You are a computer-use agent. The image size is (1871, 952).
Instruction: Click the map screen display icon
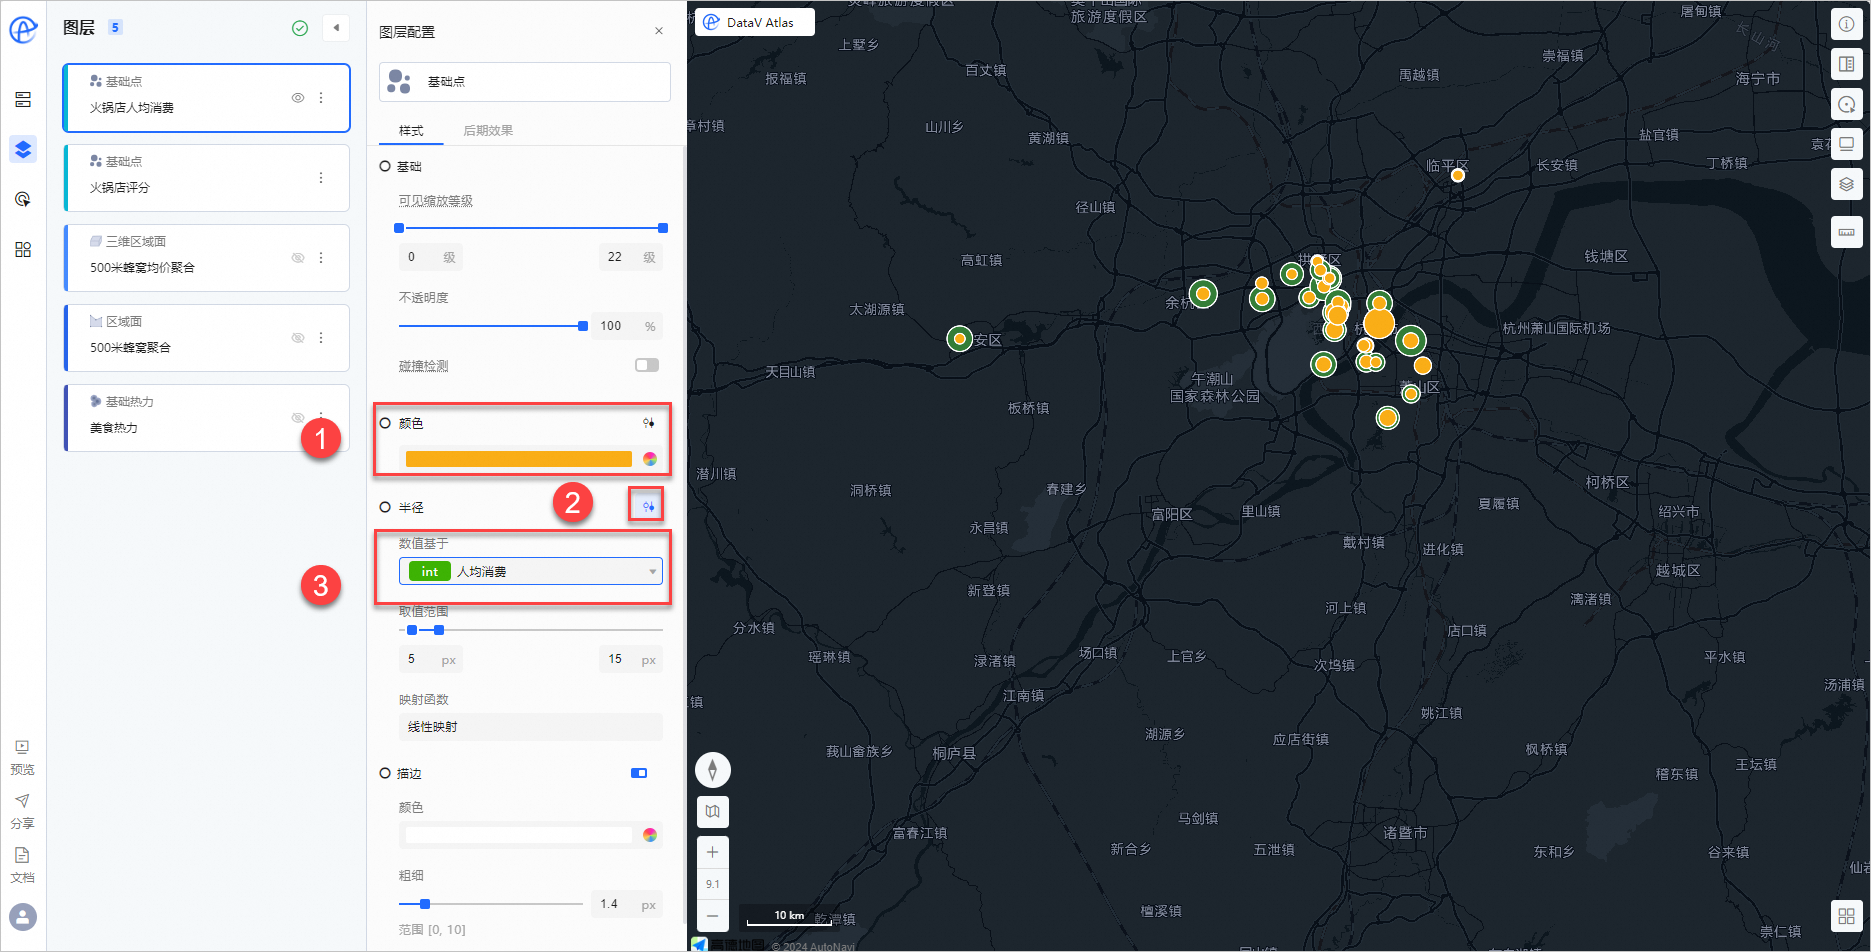point(1846,144)
